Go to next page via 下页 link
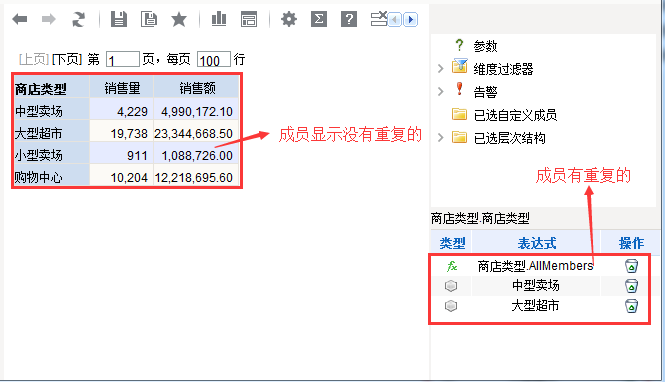This screenshot has height=382, width=665. [67, 59]
